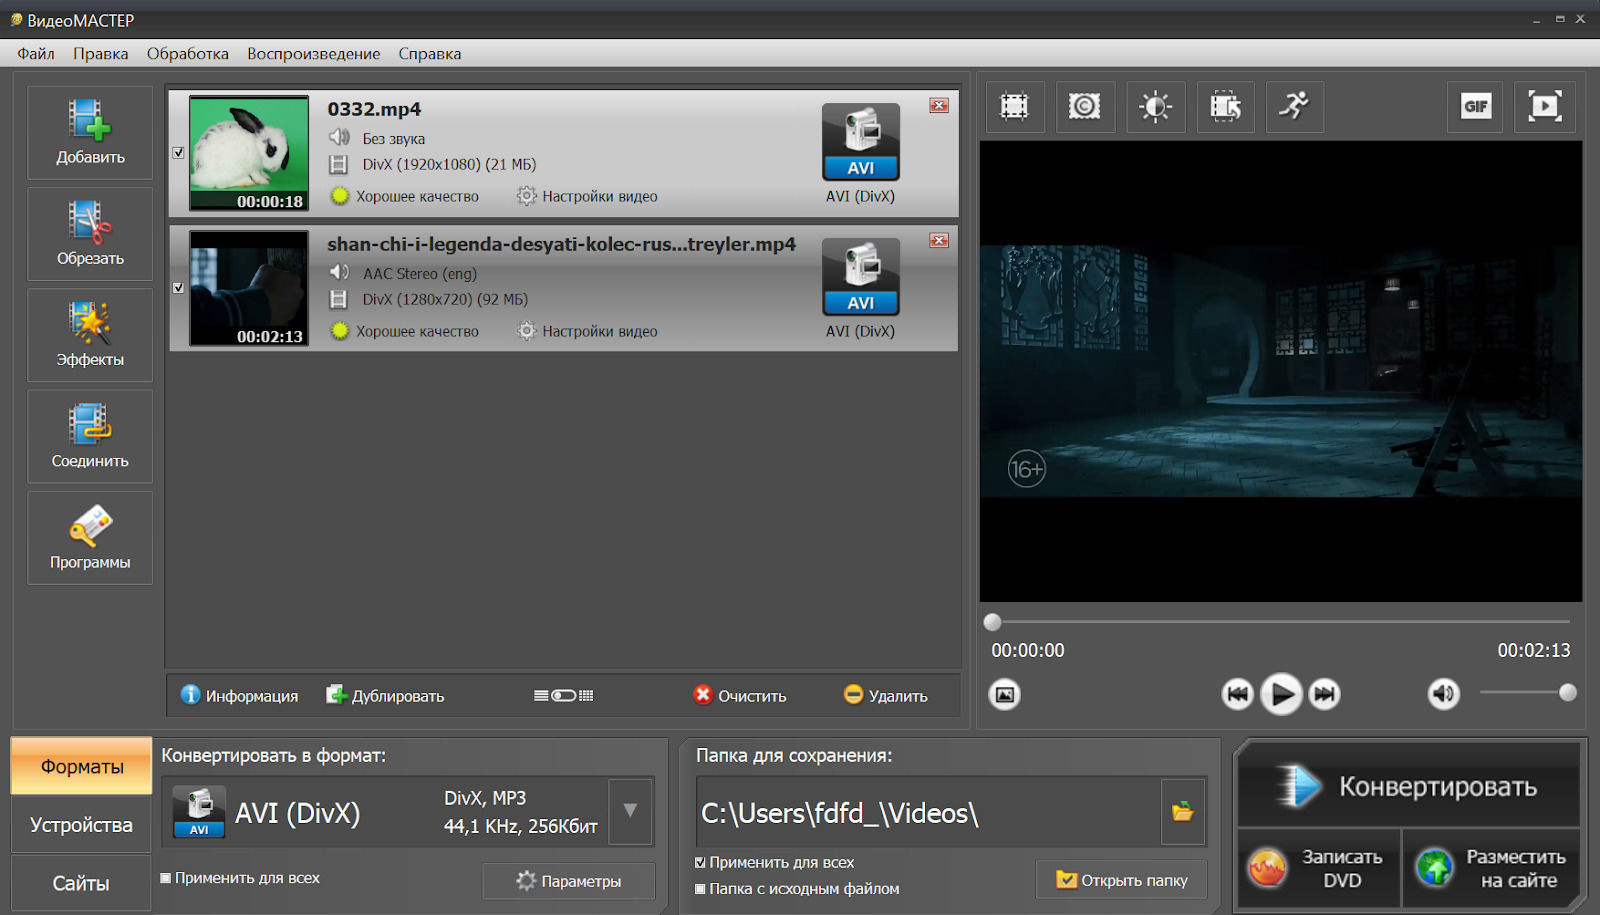Open the Хорошее качество selector for 0332.mp4
The height and width of the screenshot is (915, 1600).
click(x=416, y=196)
